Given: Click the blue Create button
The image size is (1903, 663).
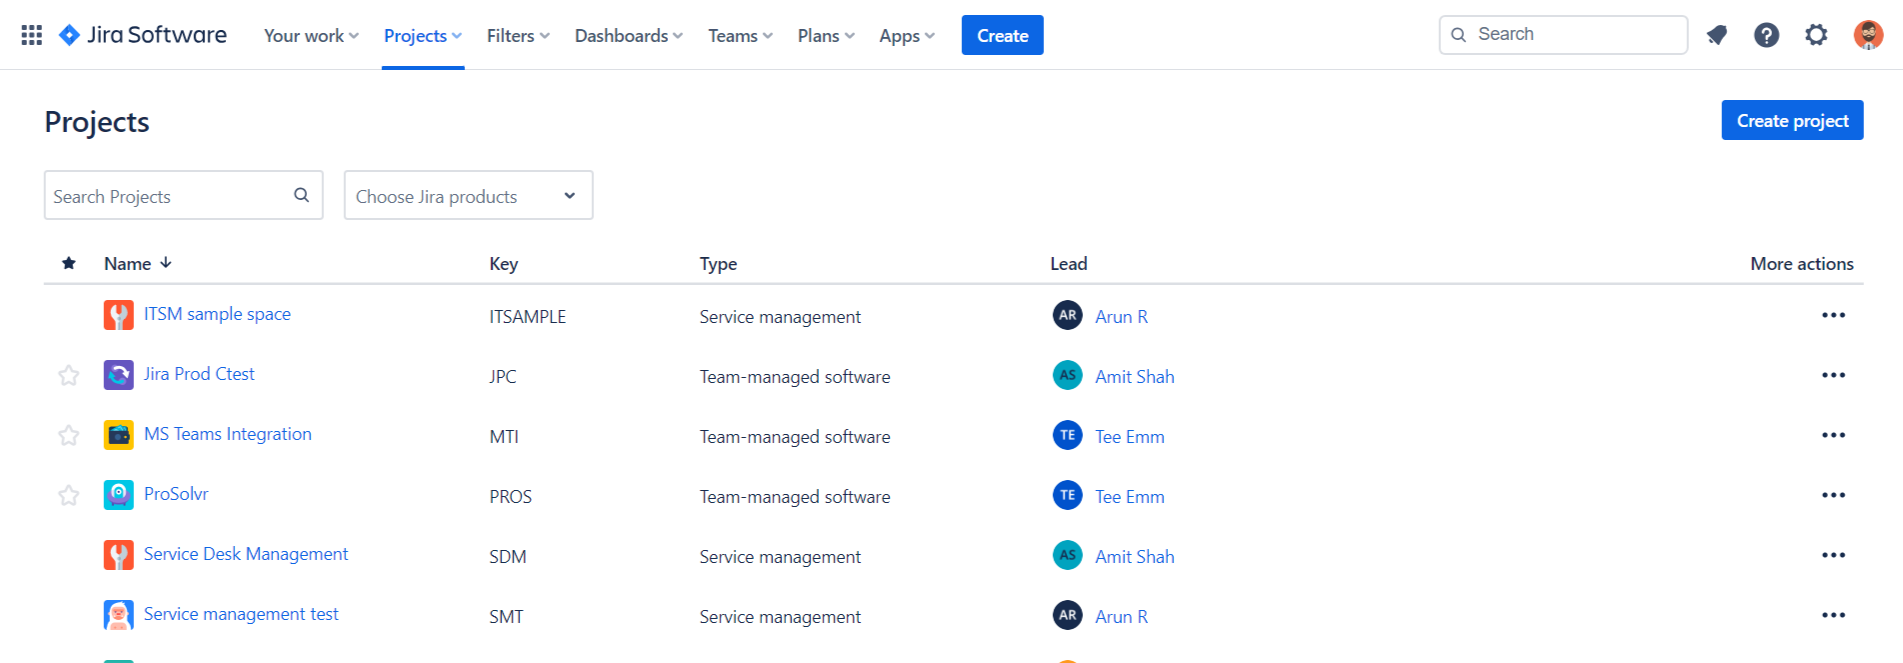Looking at the screenshot, I should [x=1002, y=35].
